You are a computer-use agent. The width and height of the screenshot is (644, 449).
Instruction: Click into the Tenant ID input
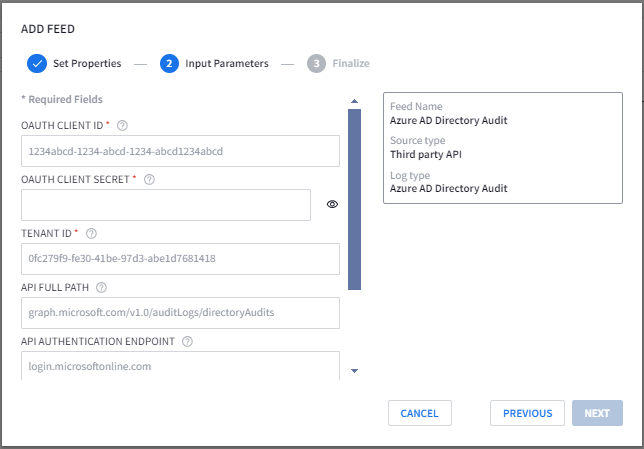(180, 259)
